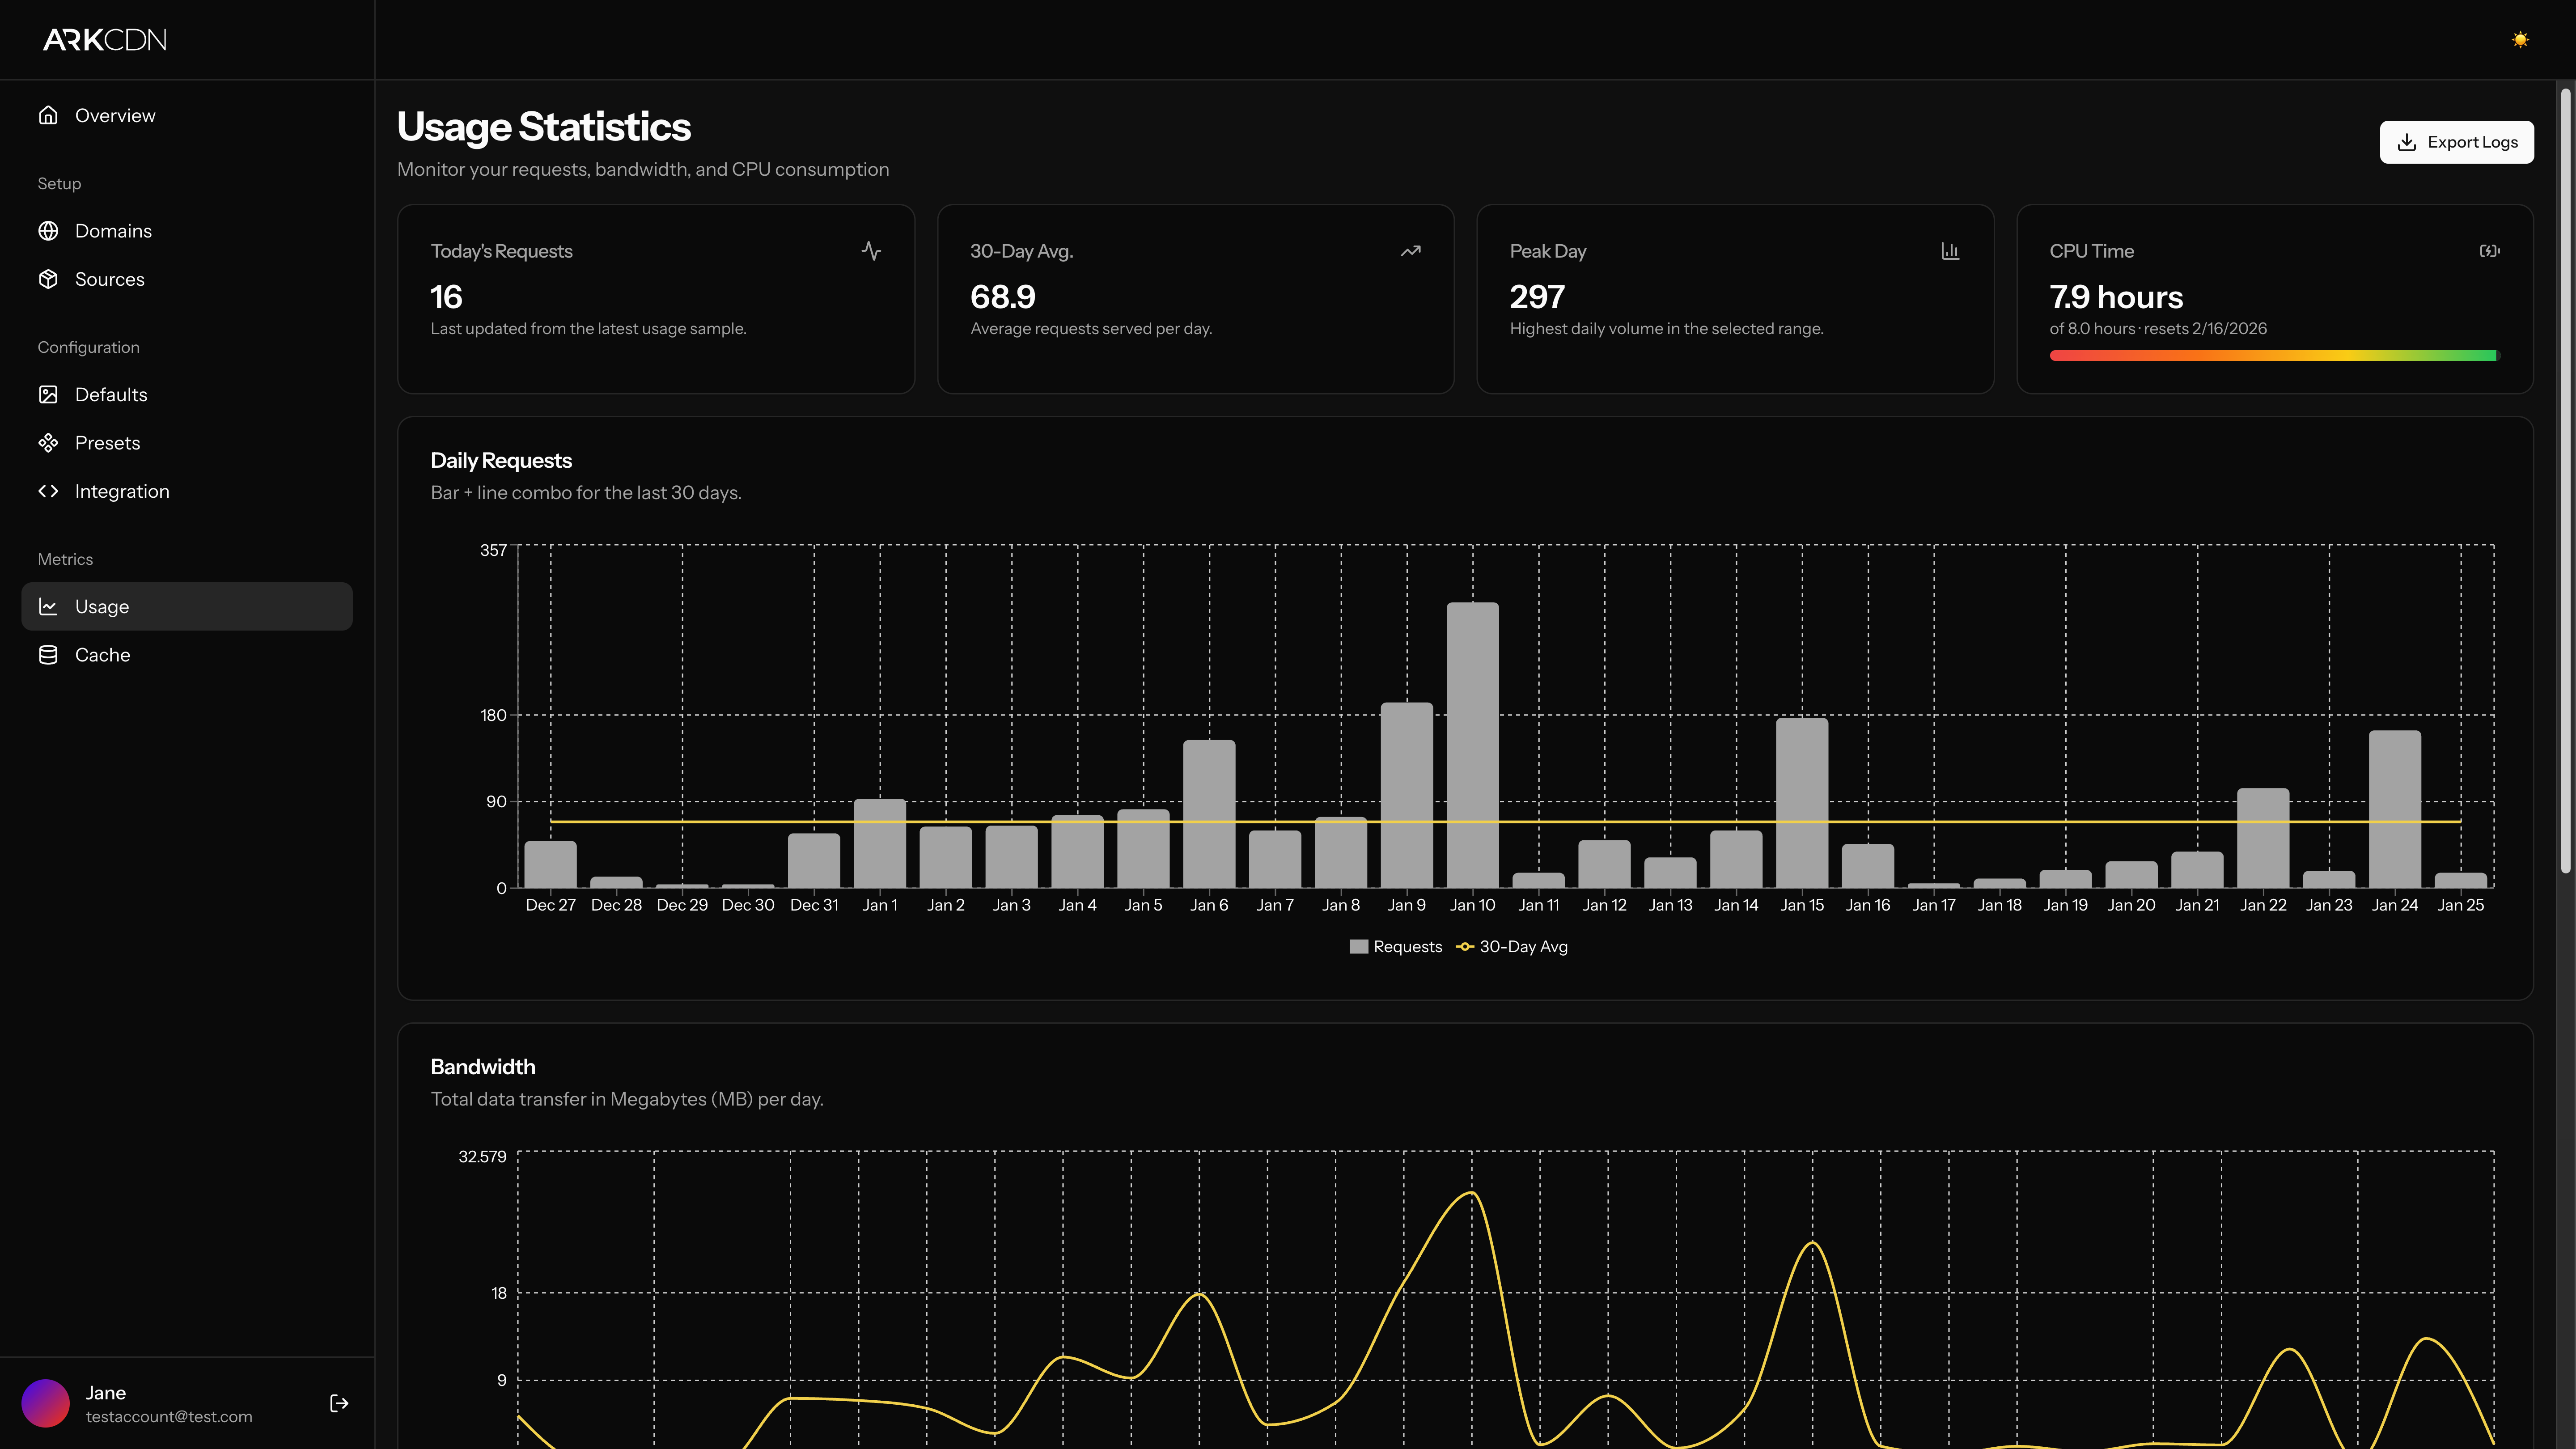Open the Cache metrics page
2576x1449 pixels.
(x=187, y=655)
